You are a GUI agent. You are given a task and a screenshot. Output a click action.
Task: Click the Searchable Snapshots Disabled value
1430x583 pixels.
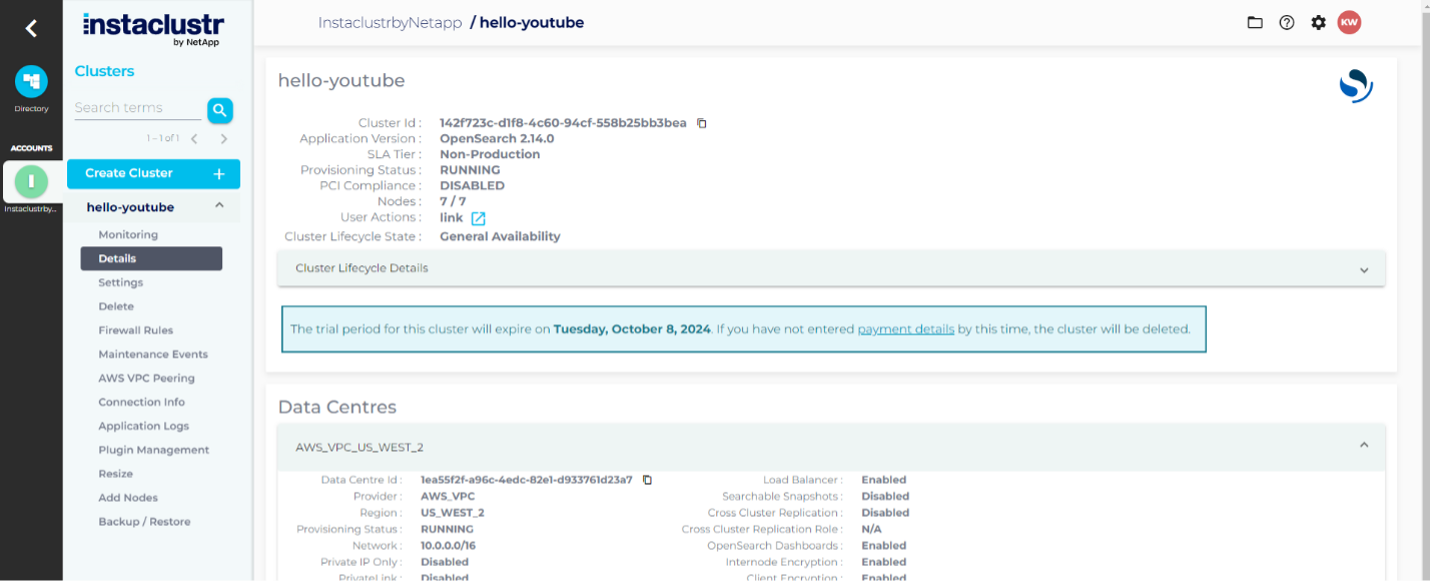(x=886, y=496)
